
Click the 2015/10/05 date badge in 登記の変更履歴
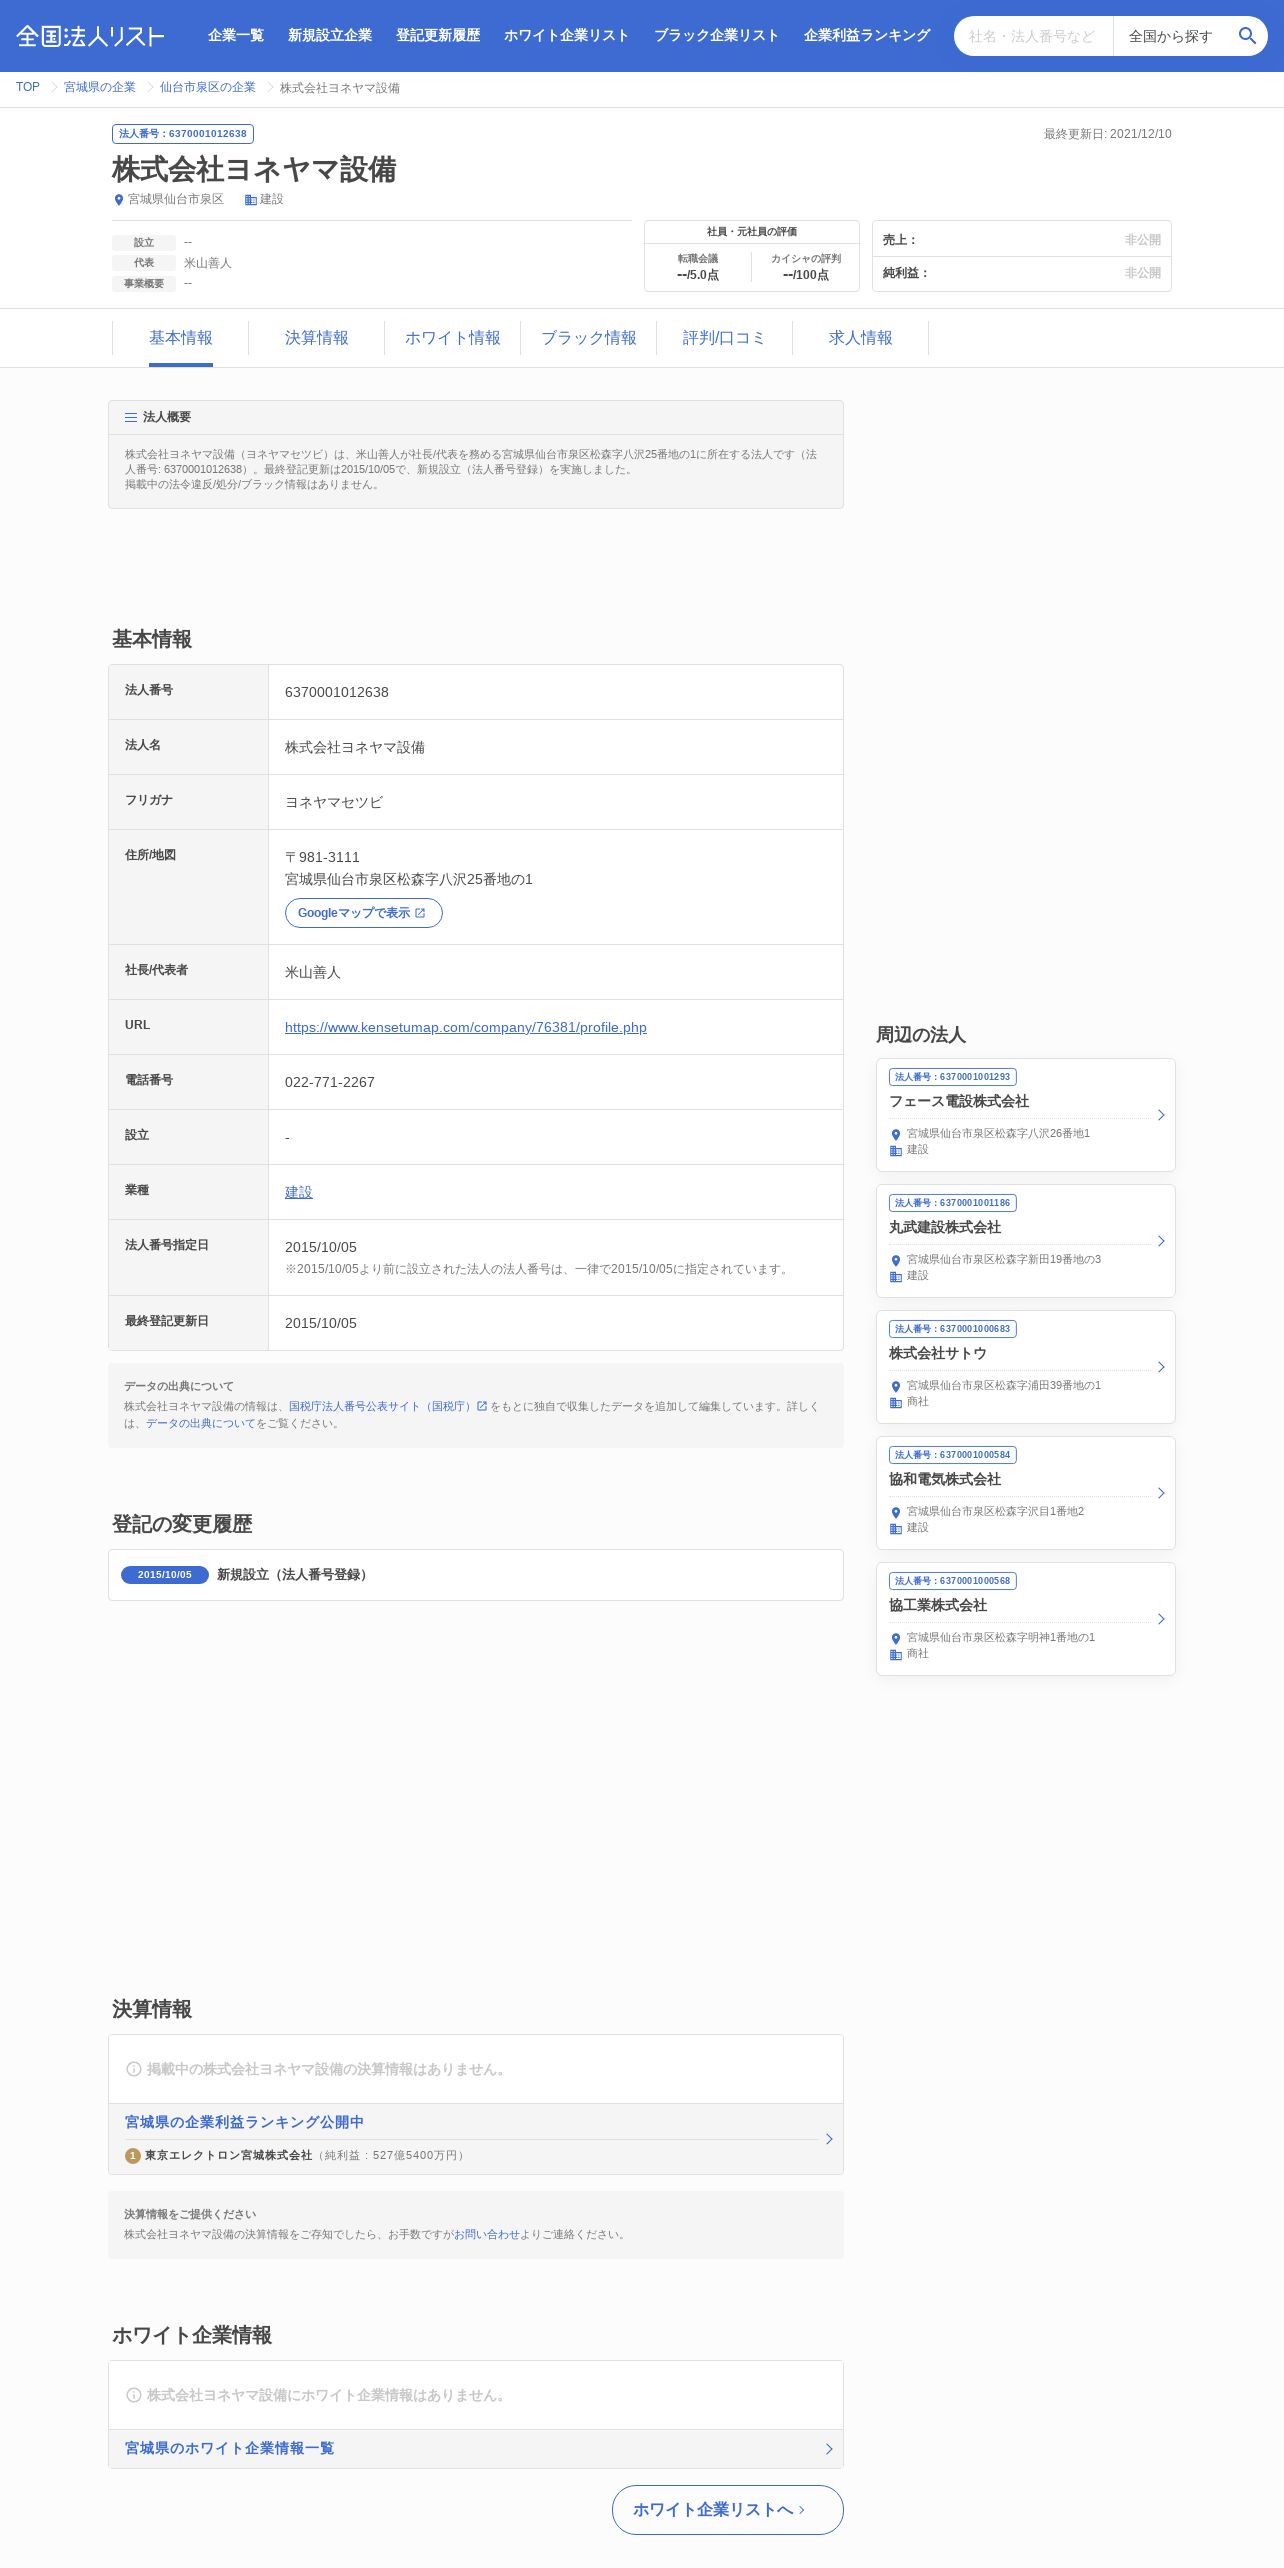(x=165, y=1575)
